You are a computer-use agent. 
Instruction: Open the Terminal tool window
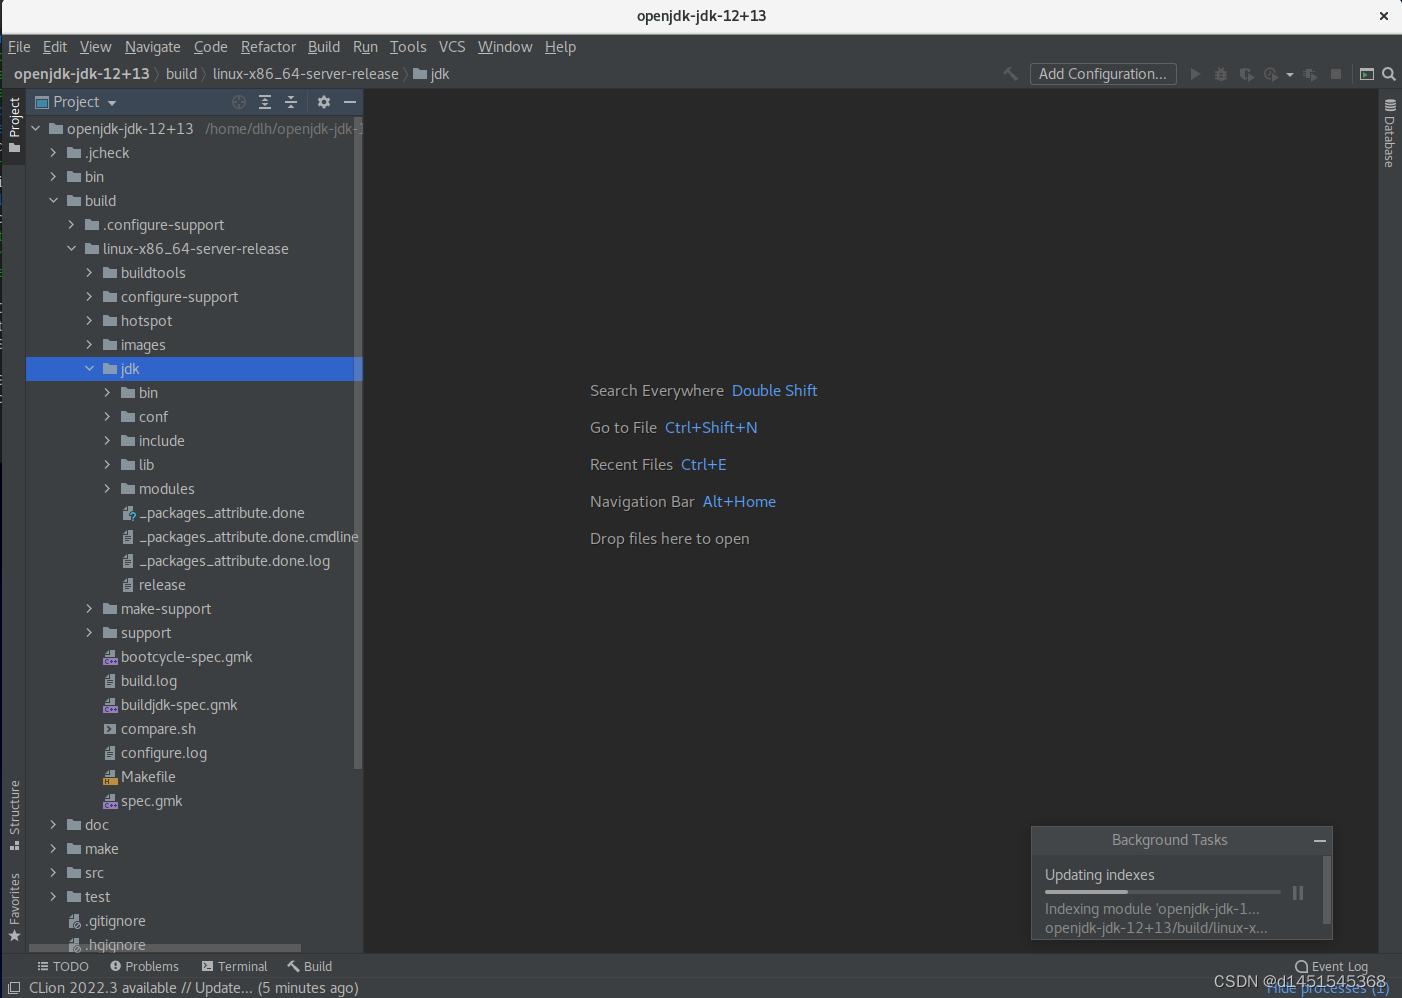click(234, 966)
